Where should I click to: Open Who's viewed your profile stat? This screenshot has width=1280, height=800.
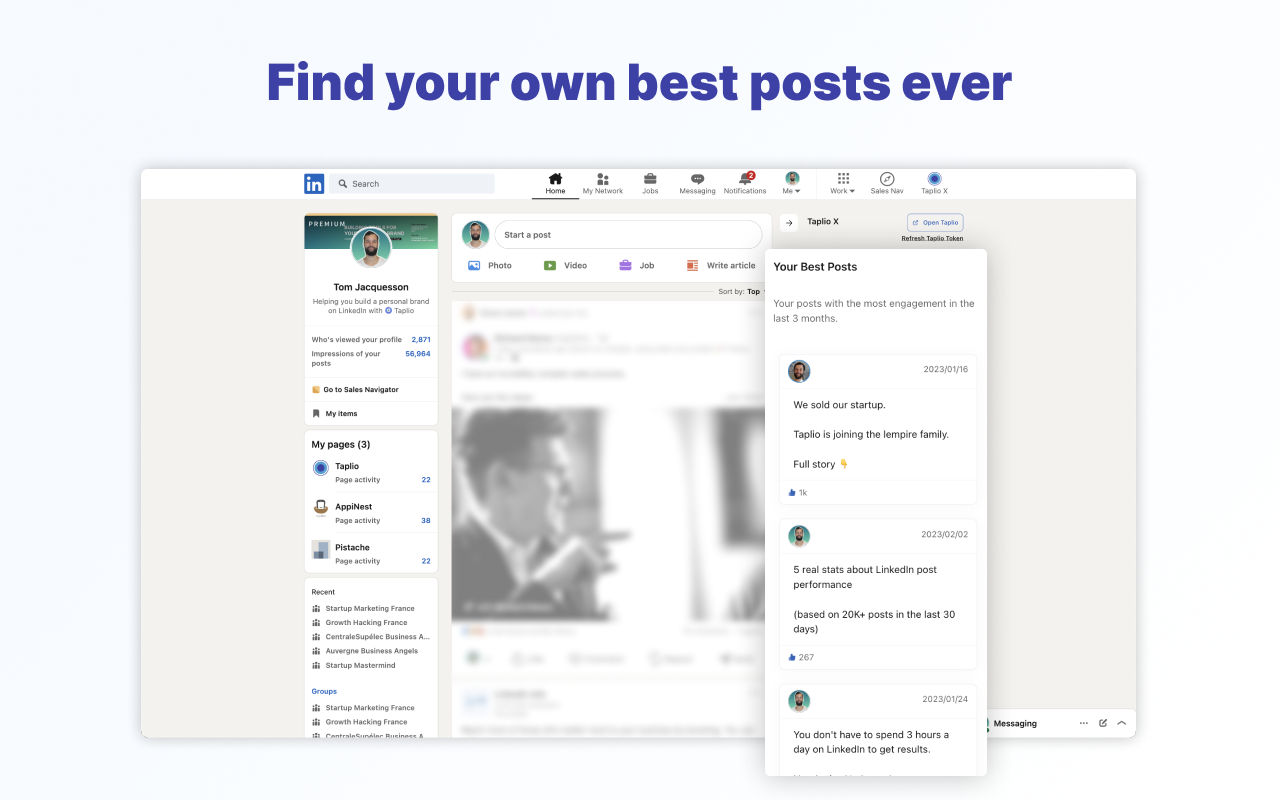click(x=371, y=340)
